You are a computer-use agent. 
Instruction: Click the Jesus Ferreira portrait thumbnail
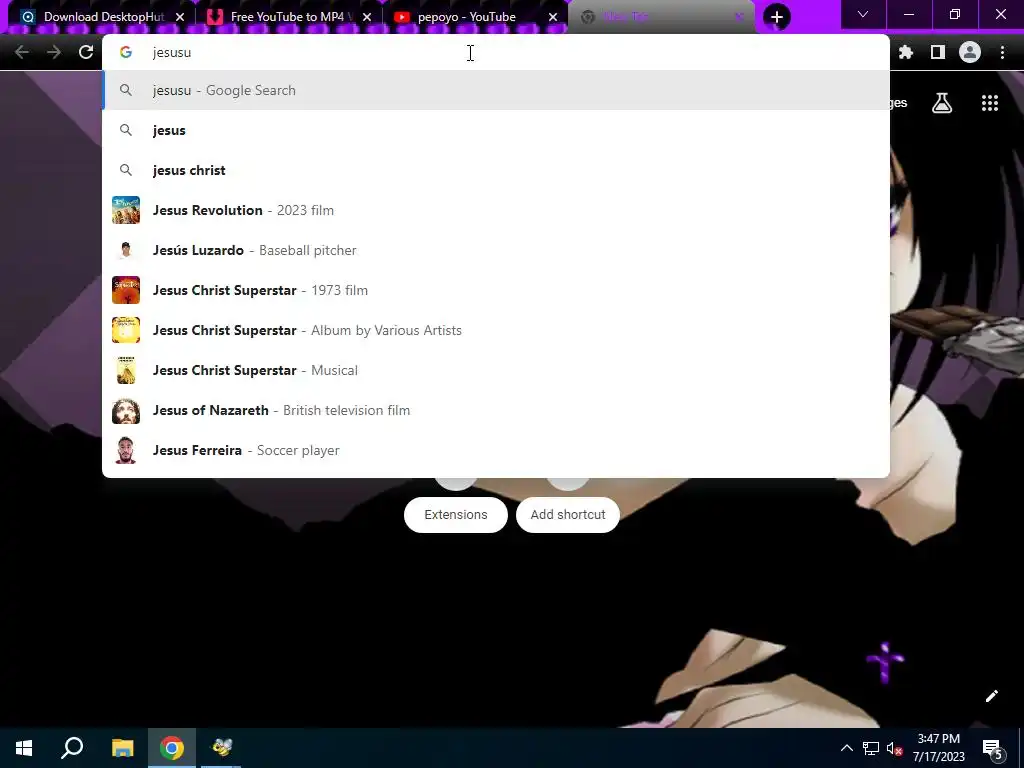click(x=126, y=450)
